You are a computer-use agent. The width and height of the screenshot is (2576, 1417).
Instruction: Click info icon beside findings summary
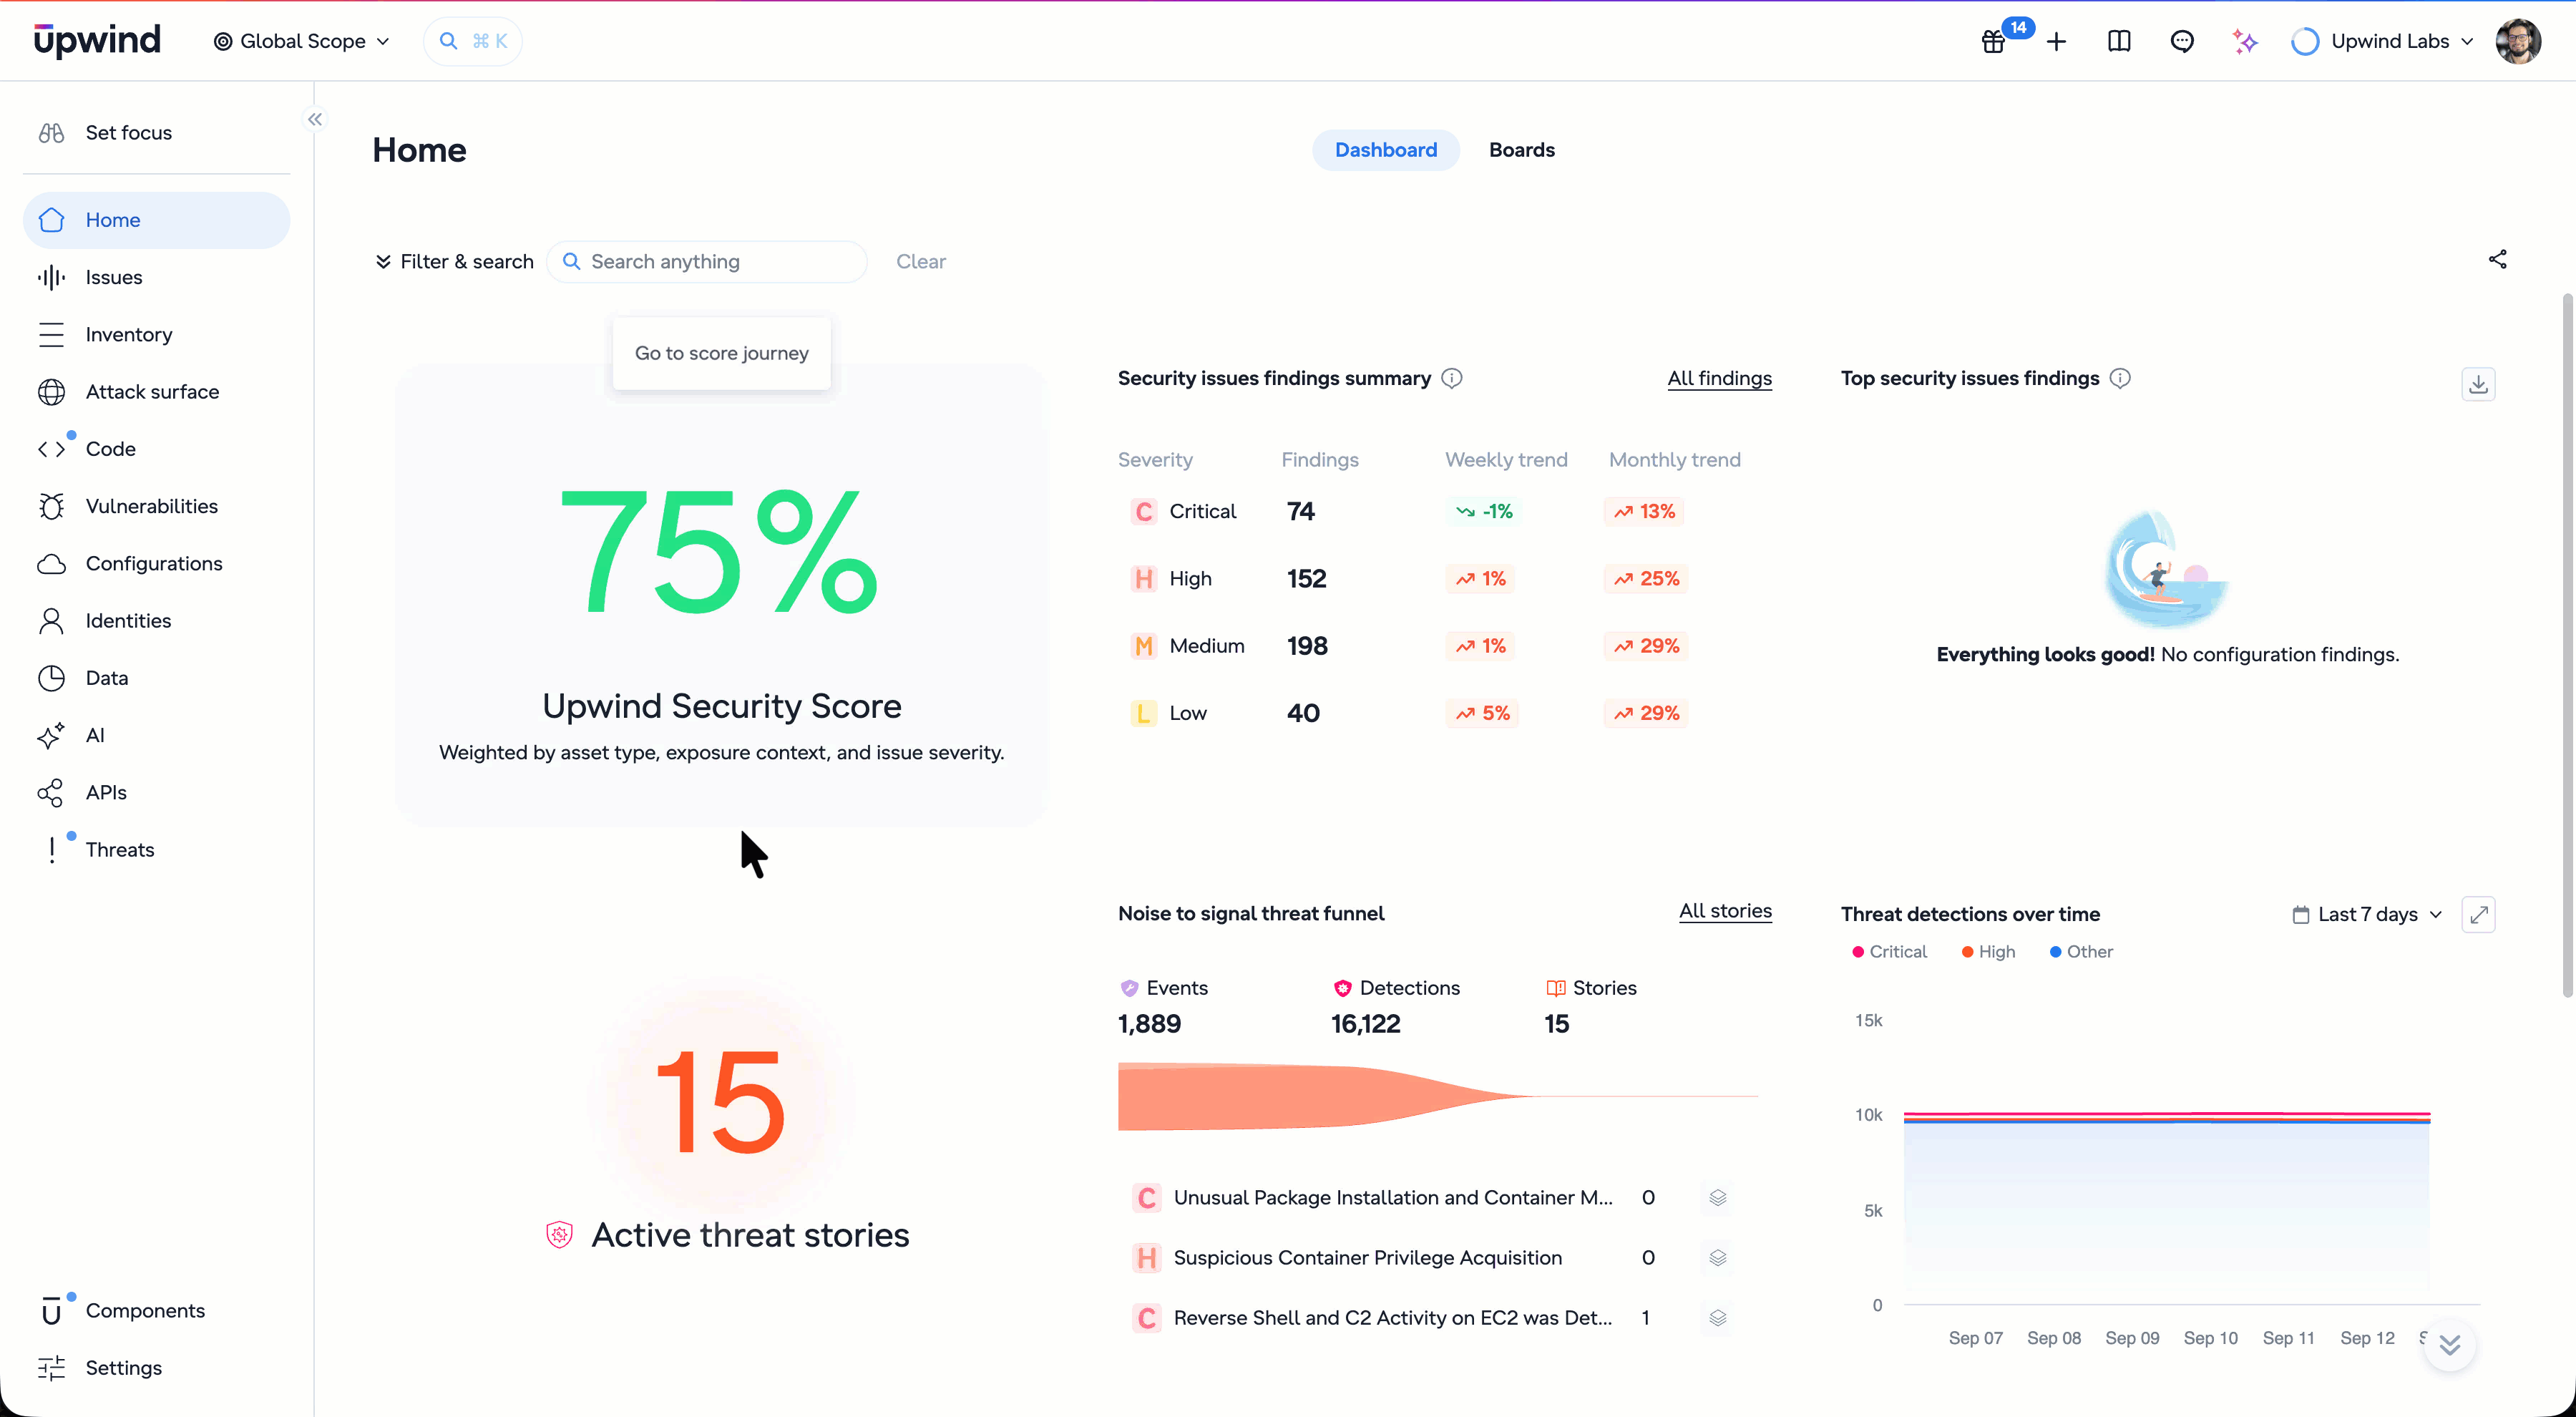1452,378
